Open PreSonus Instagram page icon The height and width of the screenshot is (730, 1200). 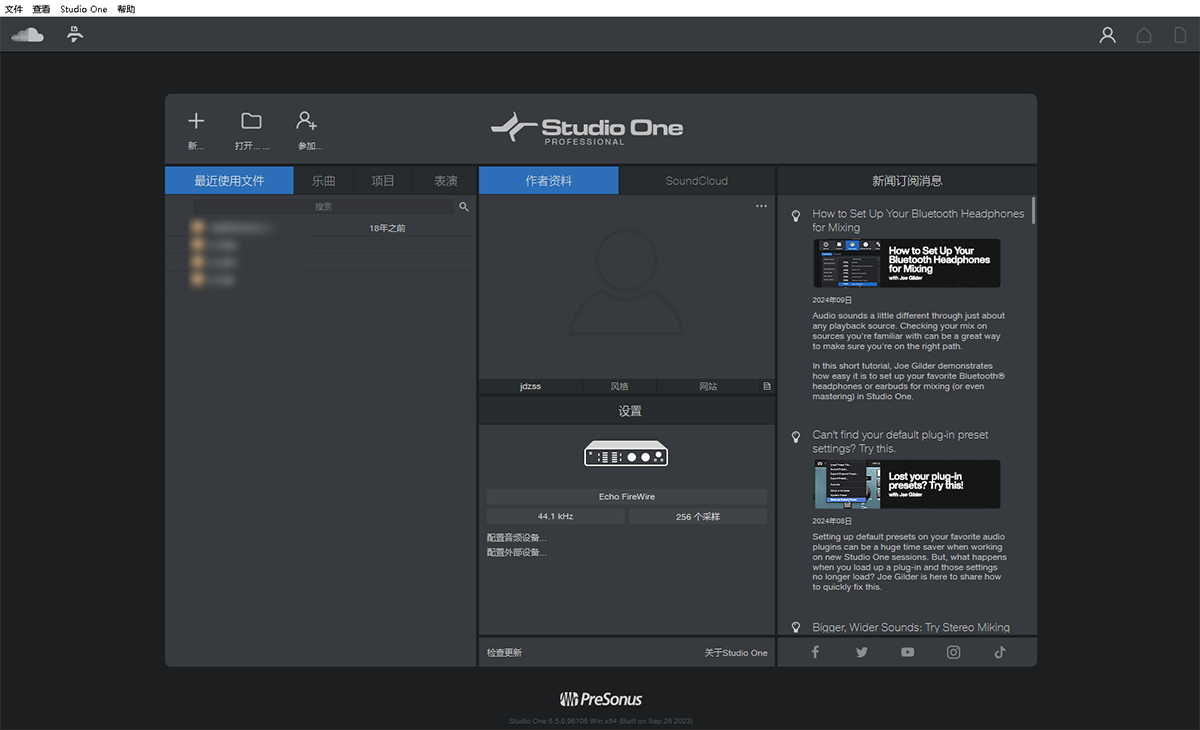pos(954,652)
